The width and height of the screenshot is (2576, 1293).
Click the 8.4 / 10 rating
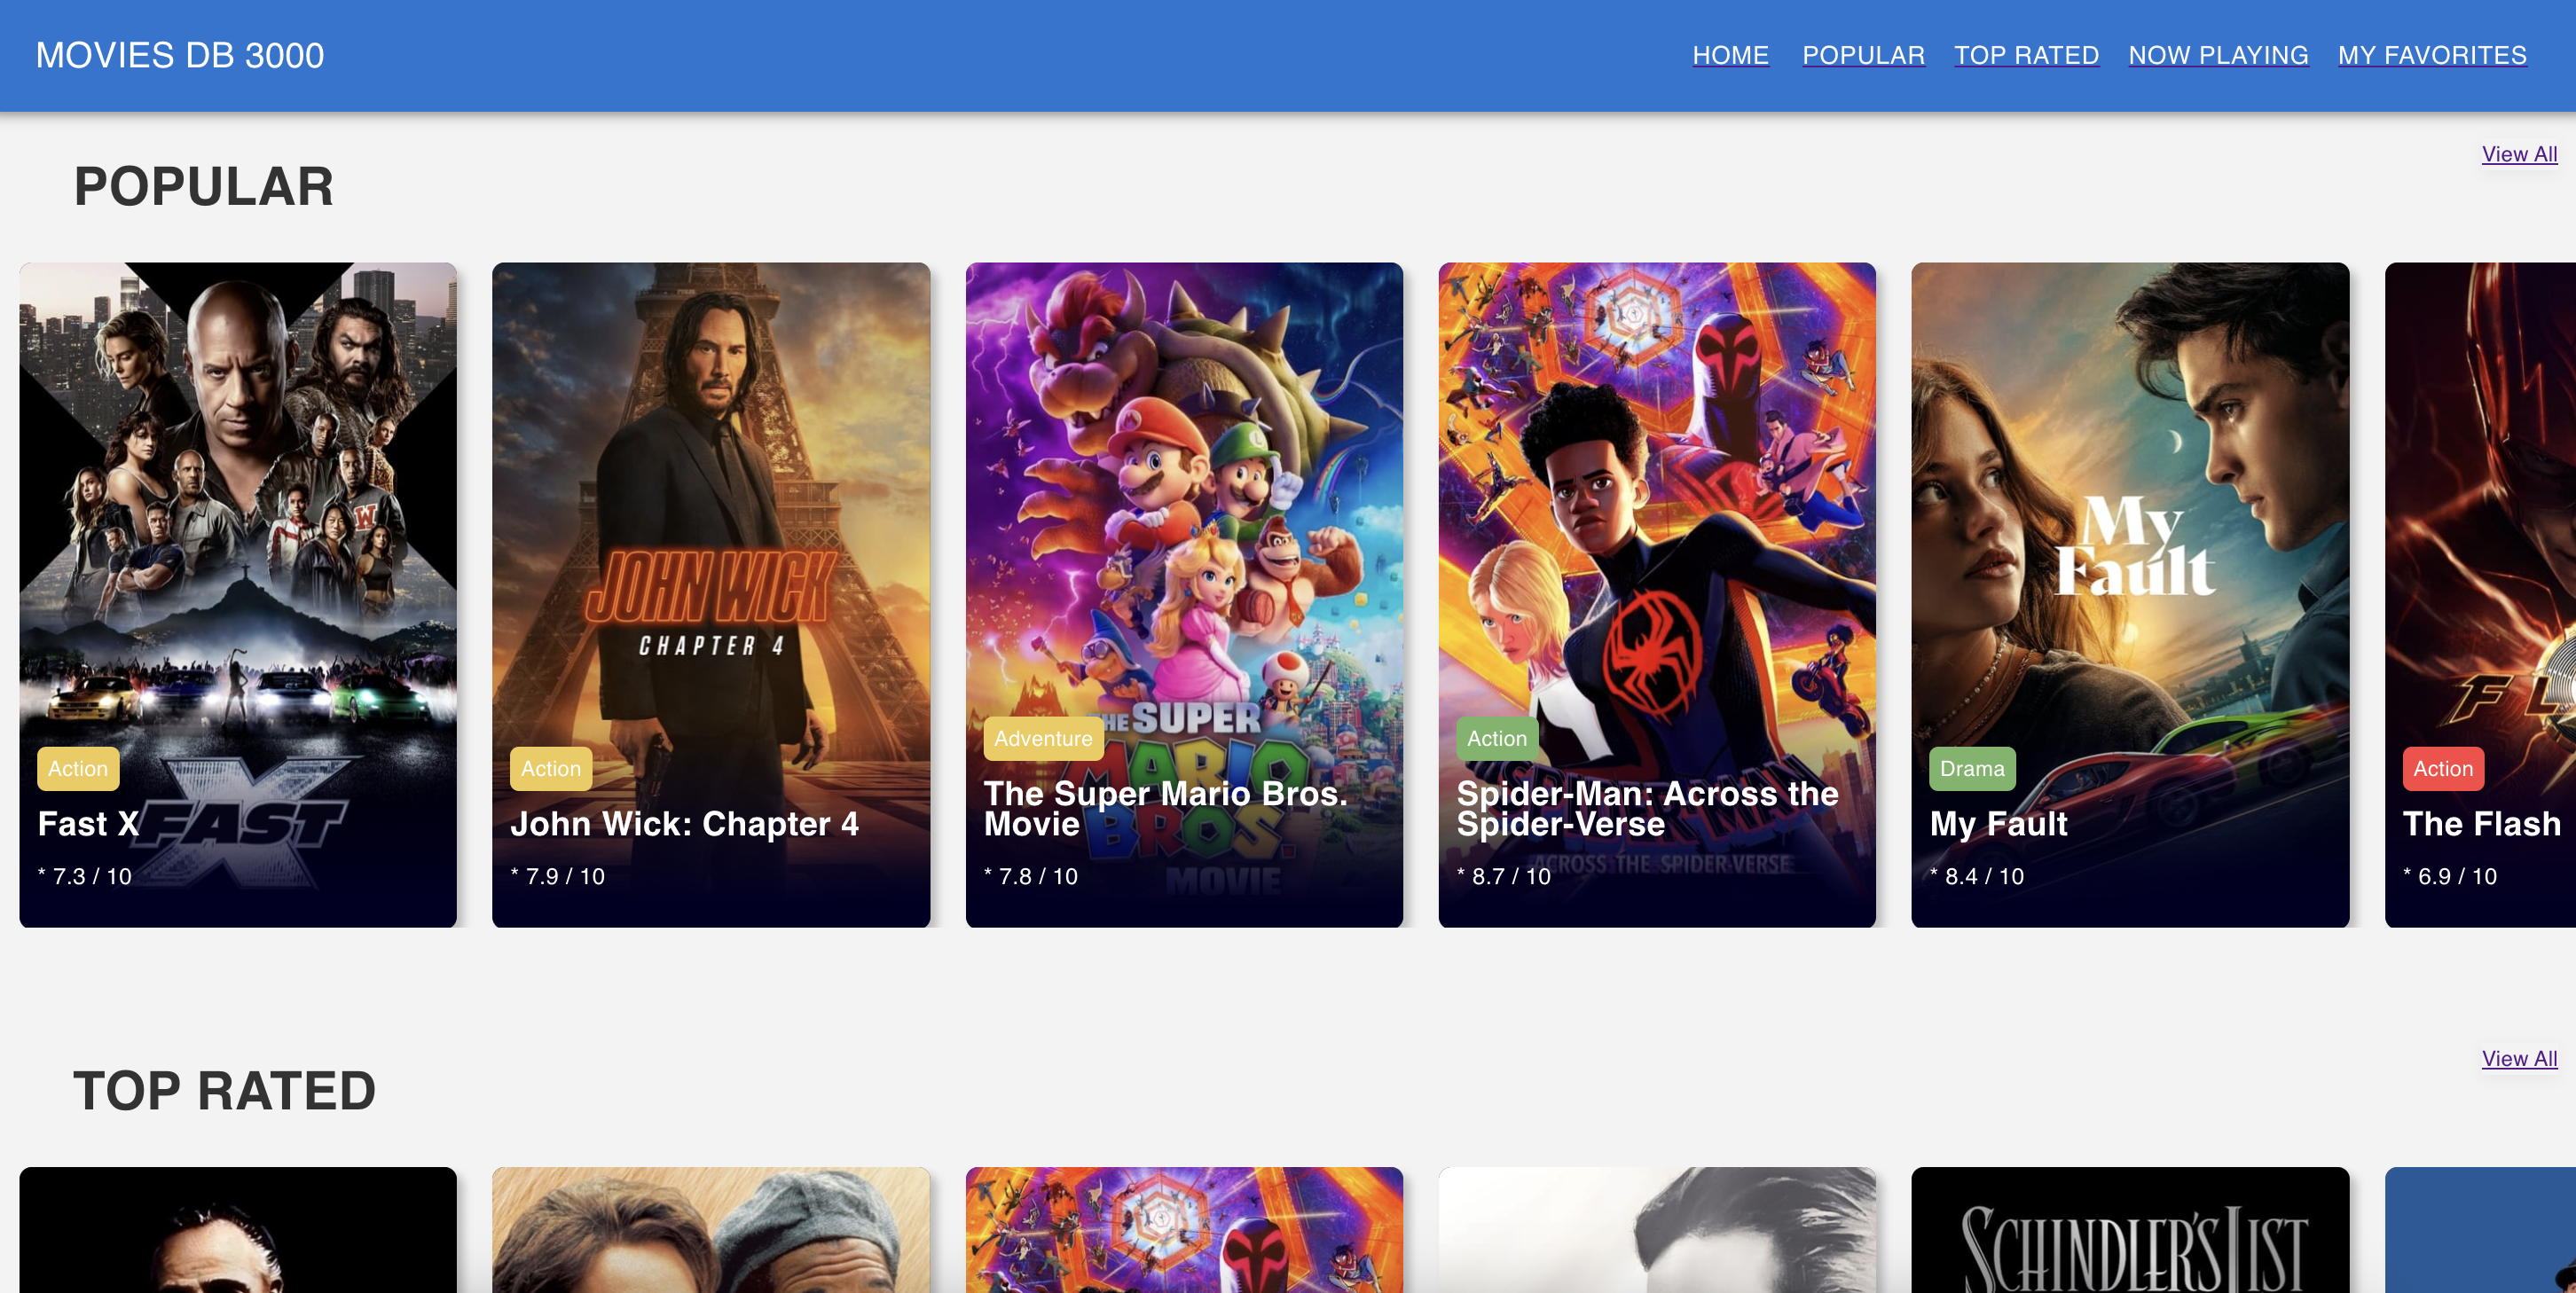[x=1977, y=876]
